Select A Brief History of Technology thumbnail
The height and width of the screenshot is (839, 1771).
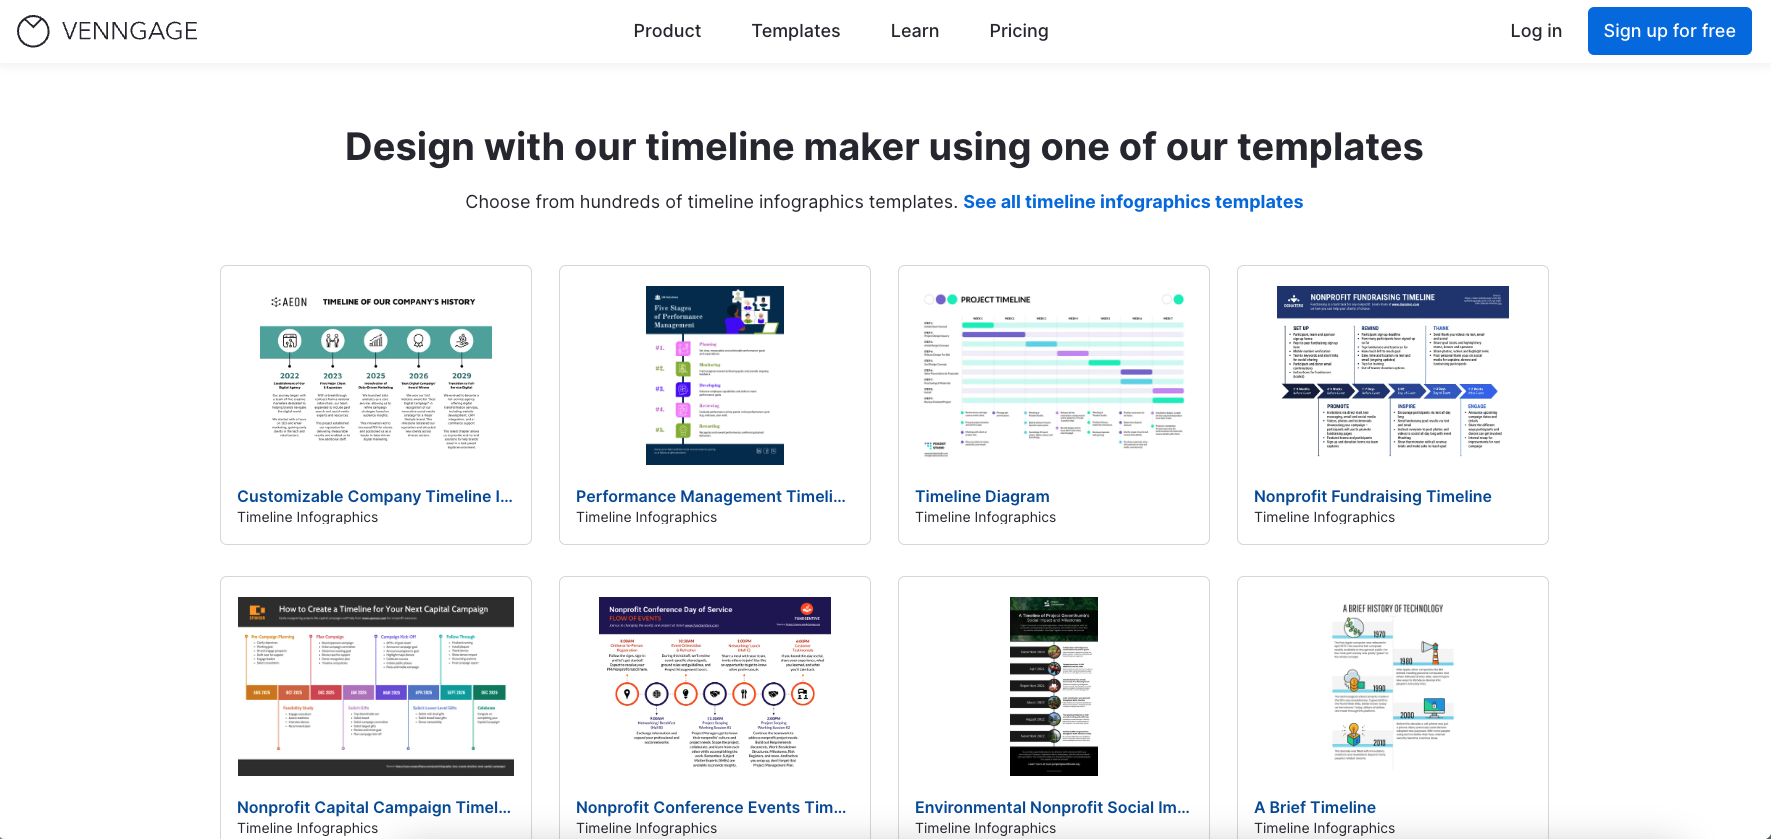[x=1392, y=686]
